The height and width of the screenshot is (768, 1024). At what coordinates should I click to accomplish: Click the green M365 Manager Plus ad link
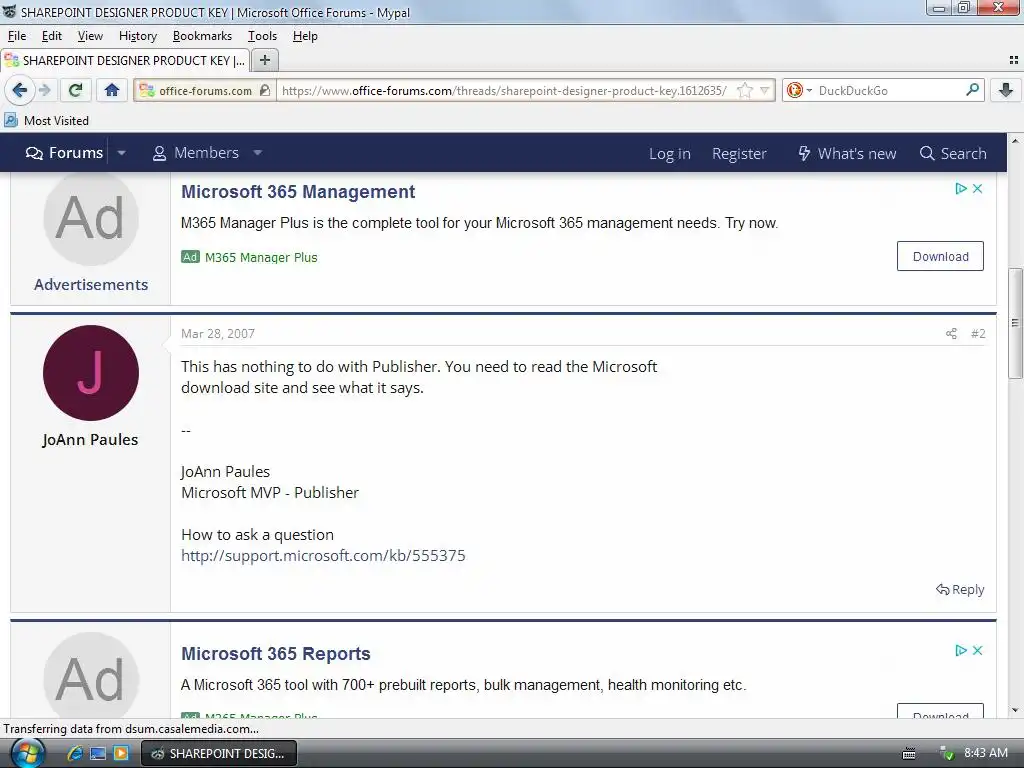(261, 257)
